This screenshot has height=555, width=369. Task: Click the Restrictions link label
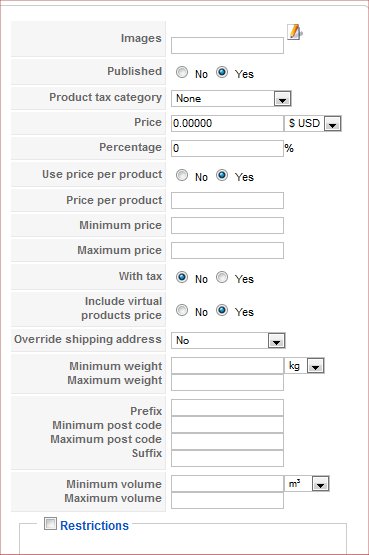(94, 526)
